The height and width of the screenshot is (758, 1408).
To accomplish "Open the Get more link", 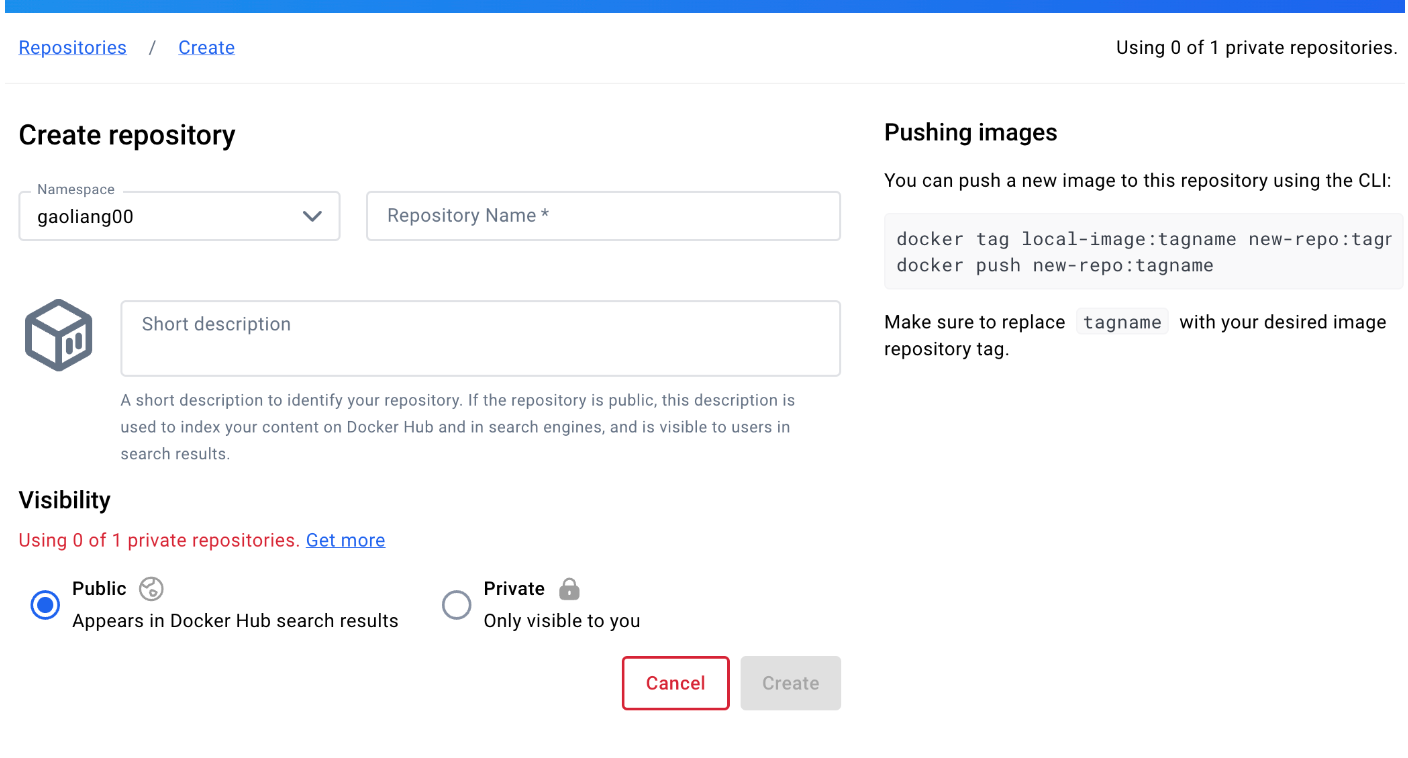I will point(345,540).
